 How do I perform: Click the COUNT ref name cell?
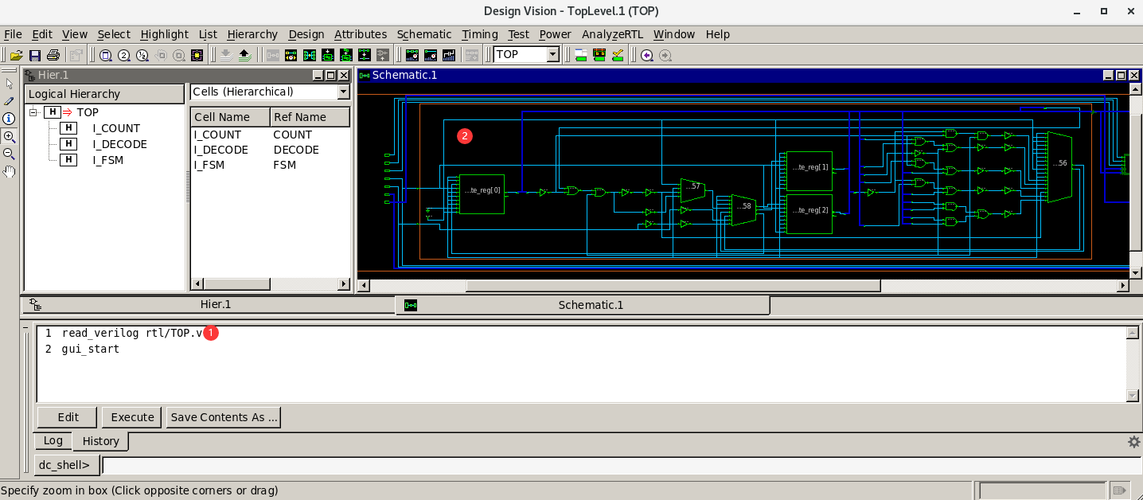[292, 135]
